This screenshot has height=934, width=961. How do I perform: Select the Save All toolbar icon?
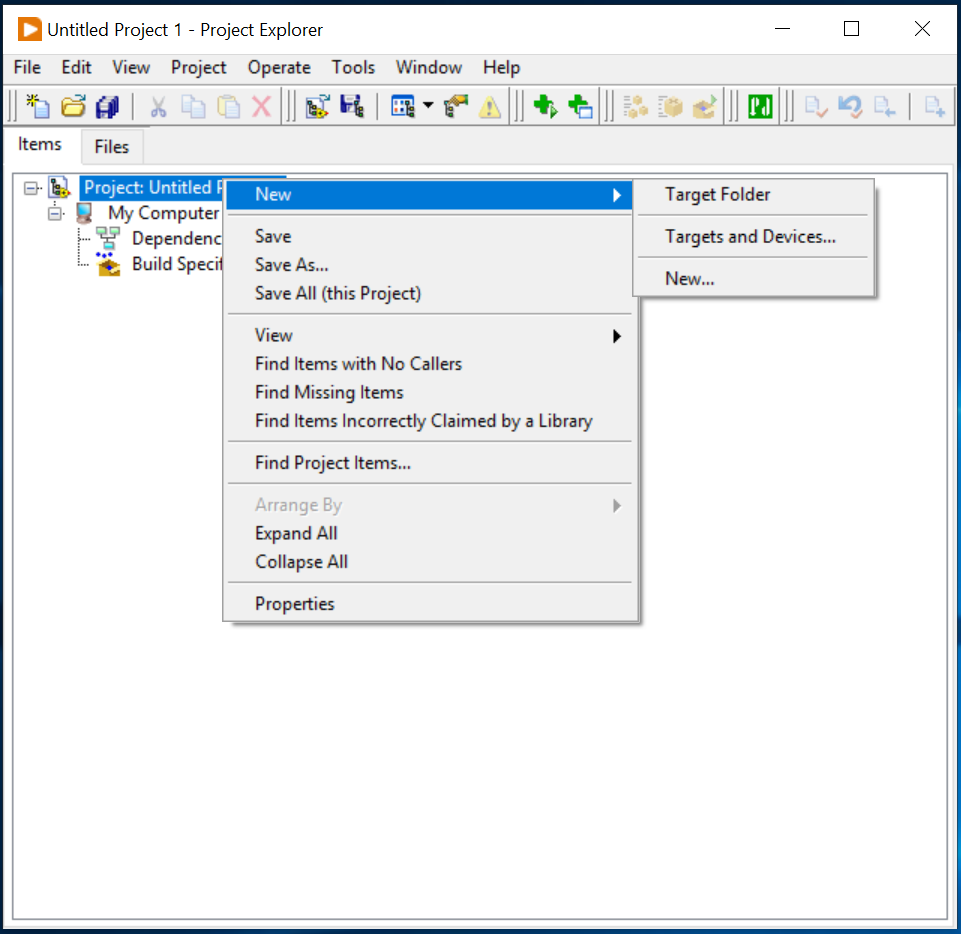coord(107,105)
